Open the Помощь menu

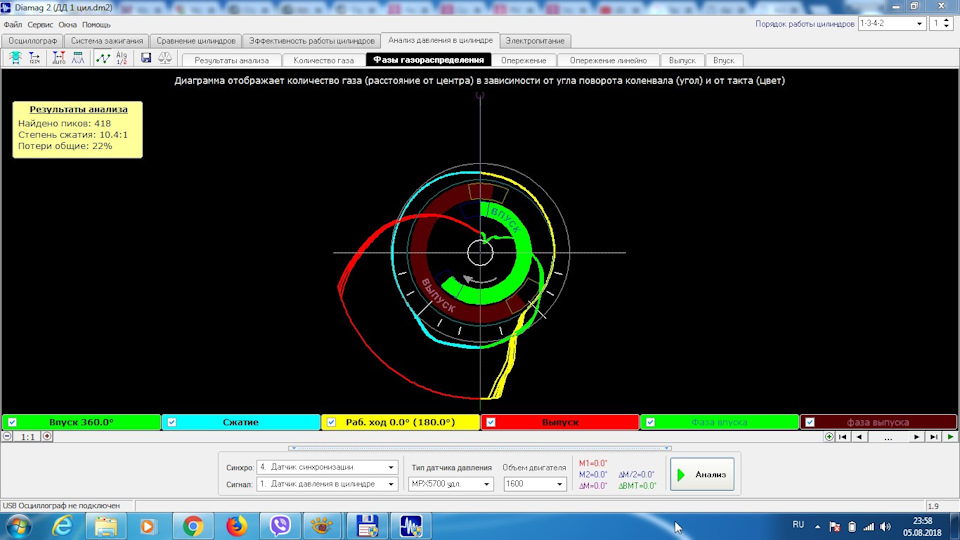(96, 25)
